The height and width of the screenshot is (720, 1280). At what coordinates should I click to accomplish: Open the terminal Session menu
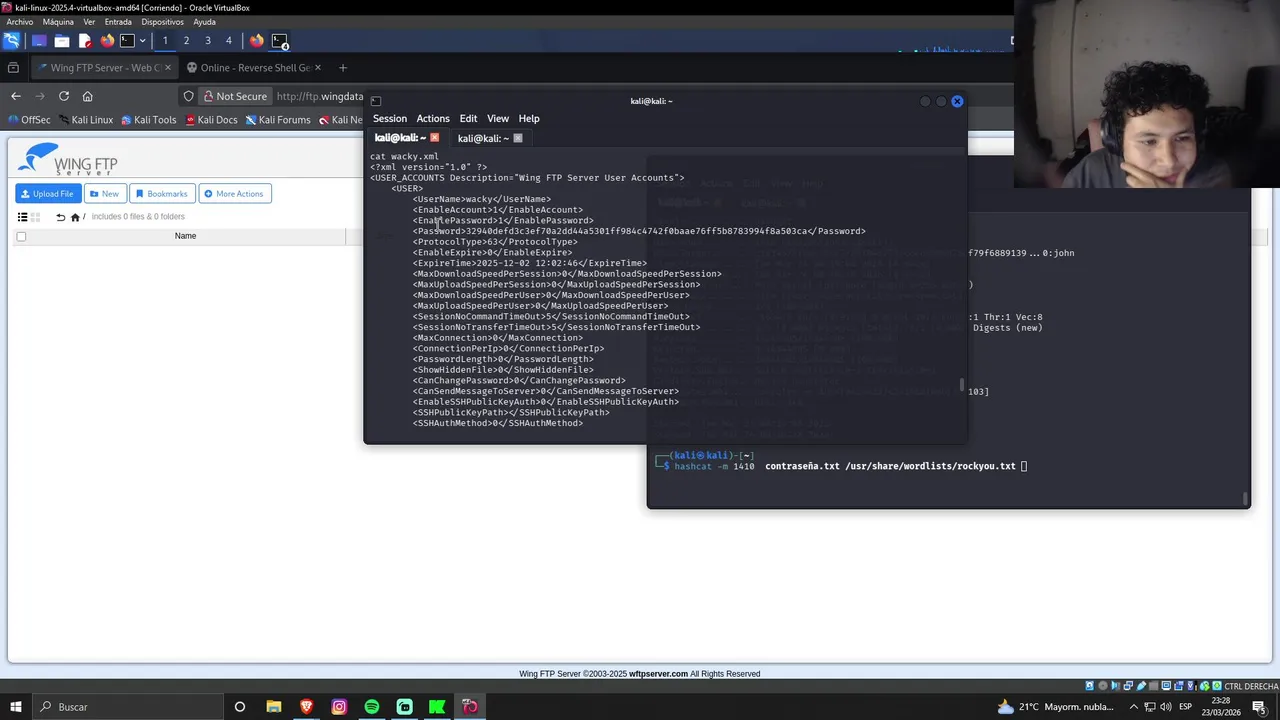390,119
